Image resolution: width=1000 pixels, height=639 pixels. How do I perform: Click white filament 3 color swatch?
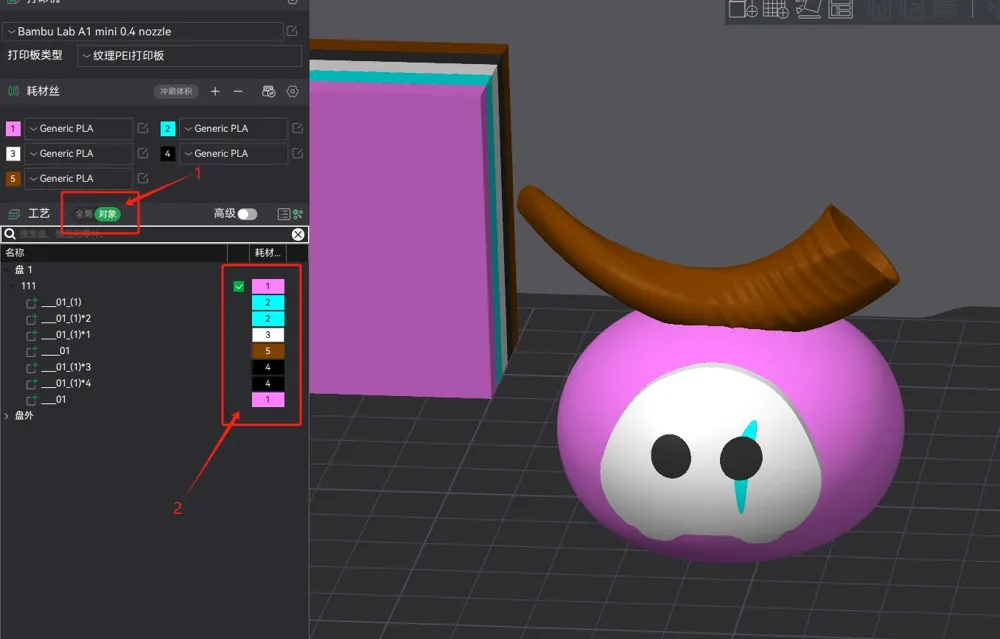13,153
